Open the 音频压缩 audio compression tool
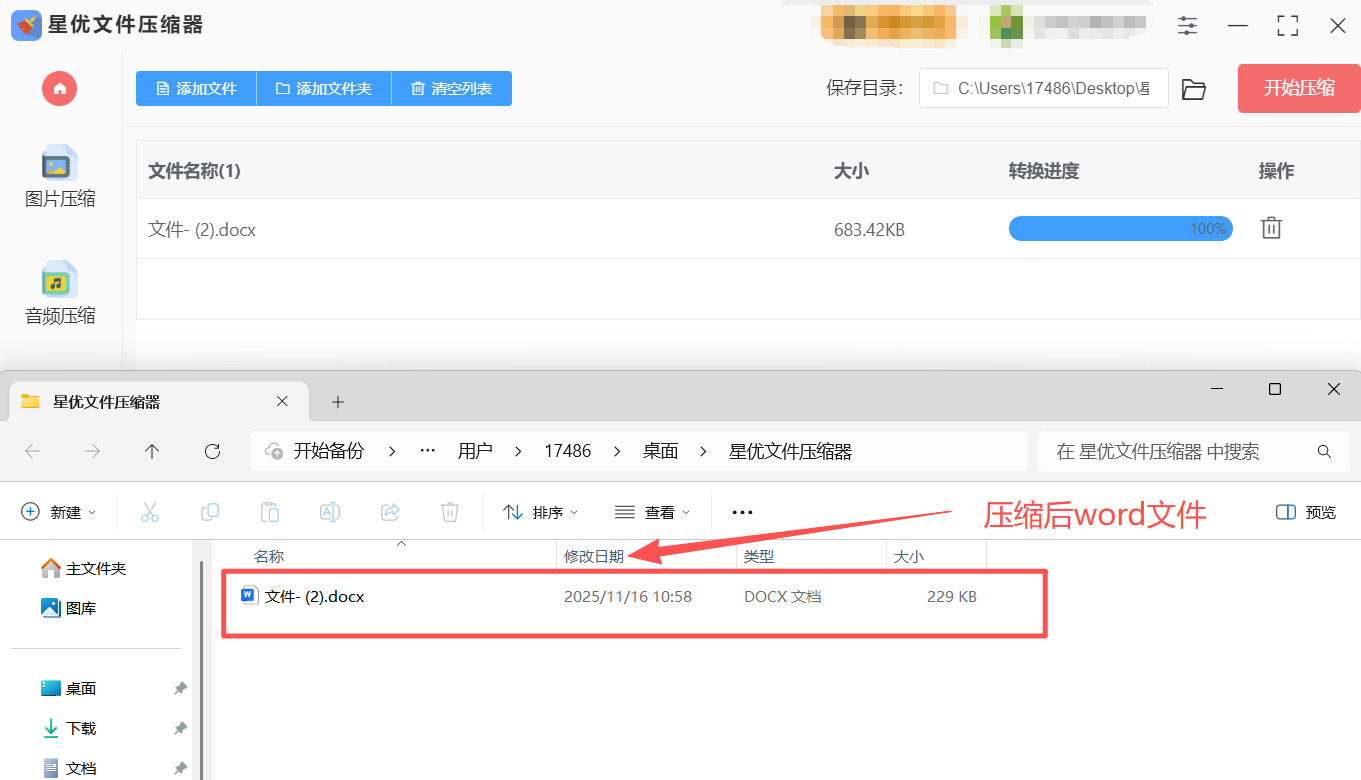 tap(60, 293)
